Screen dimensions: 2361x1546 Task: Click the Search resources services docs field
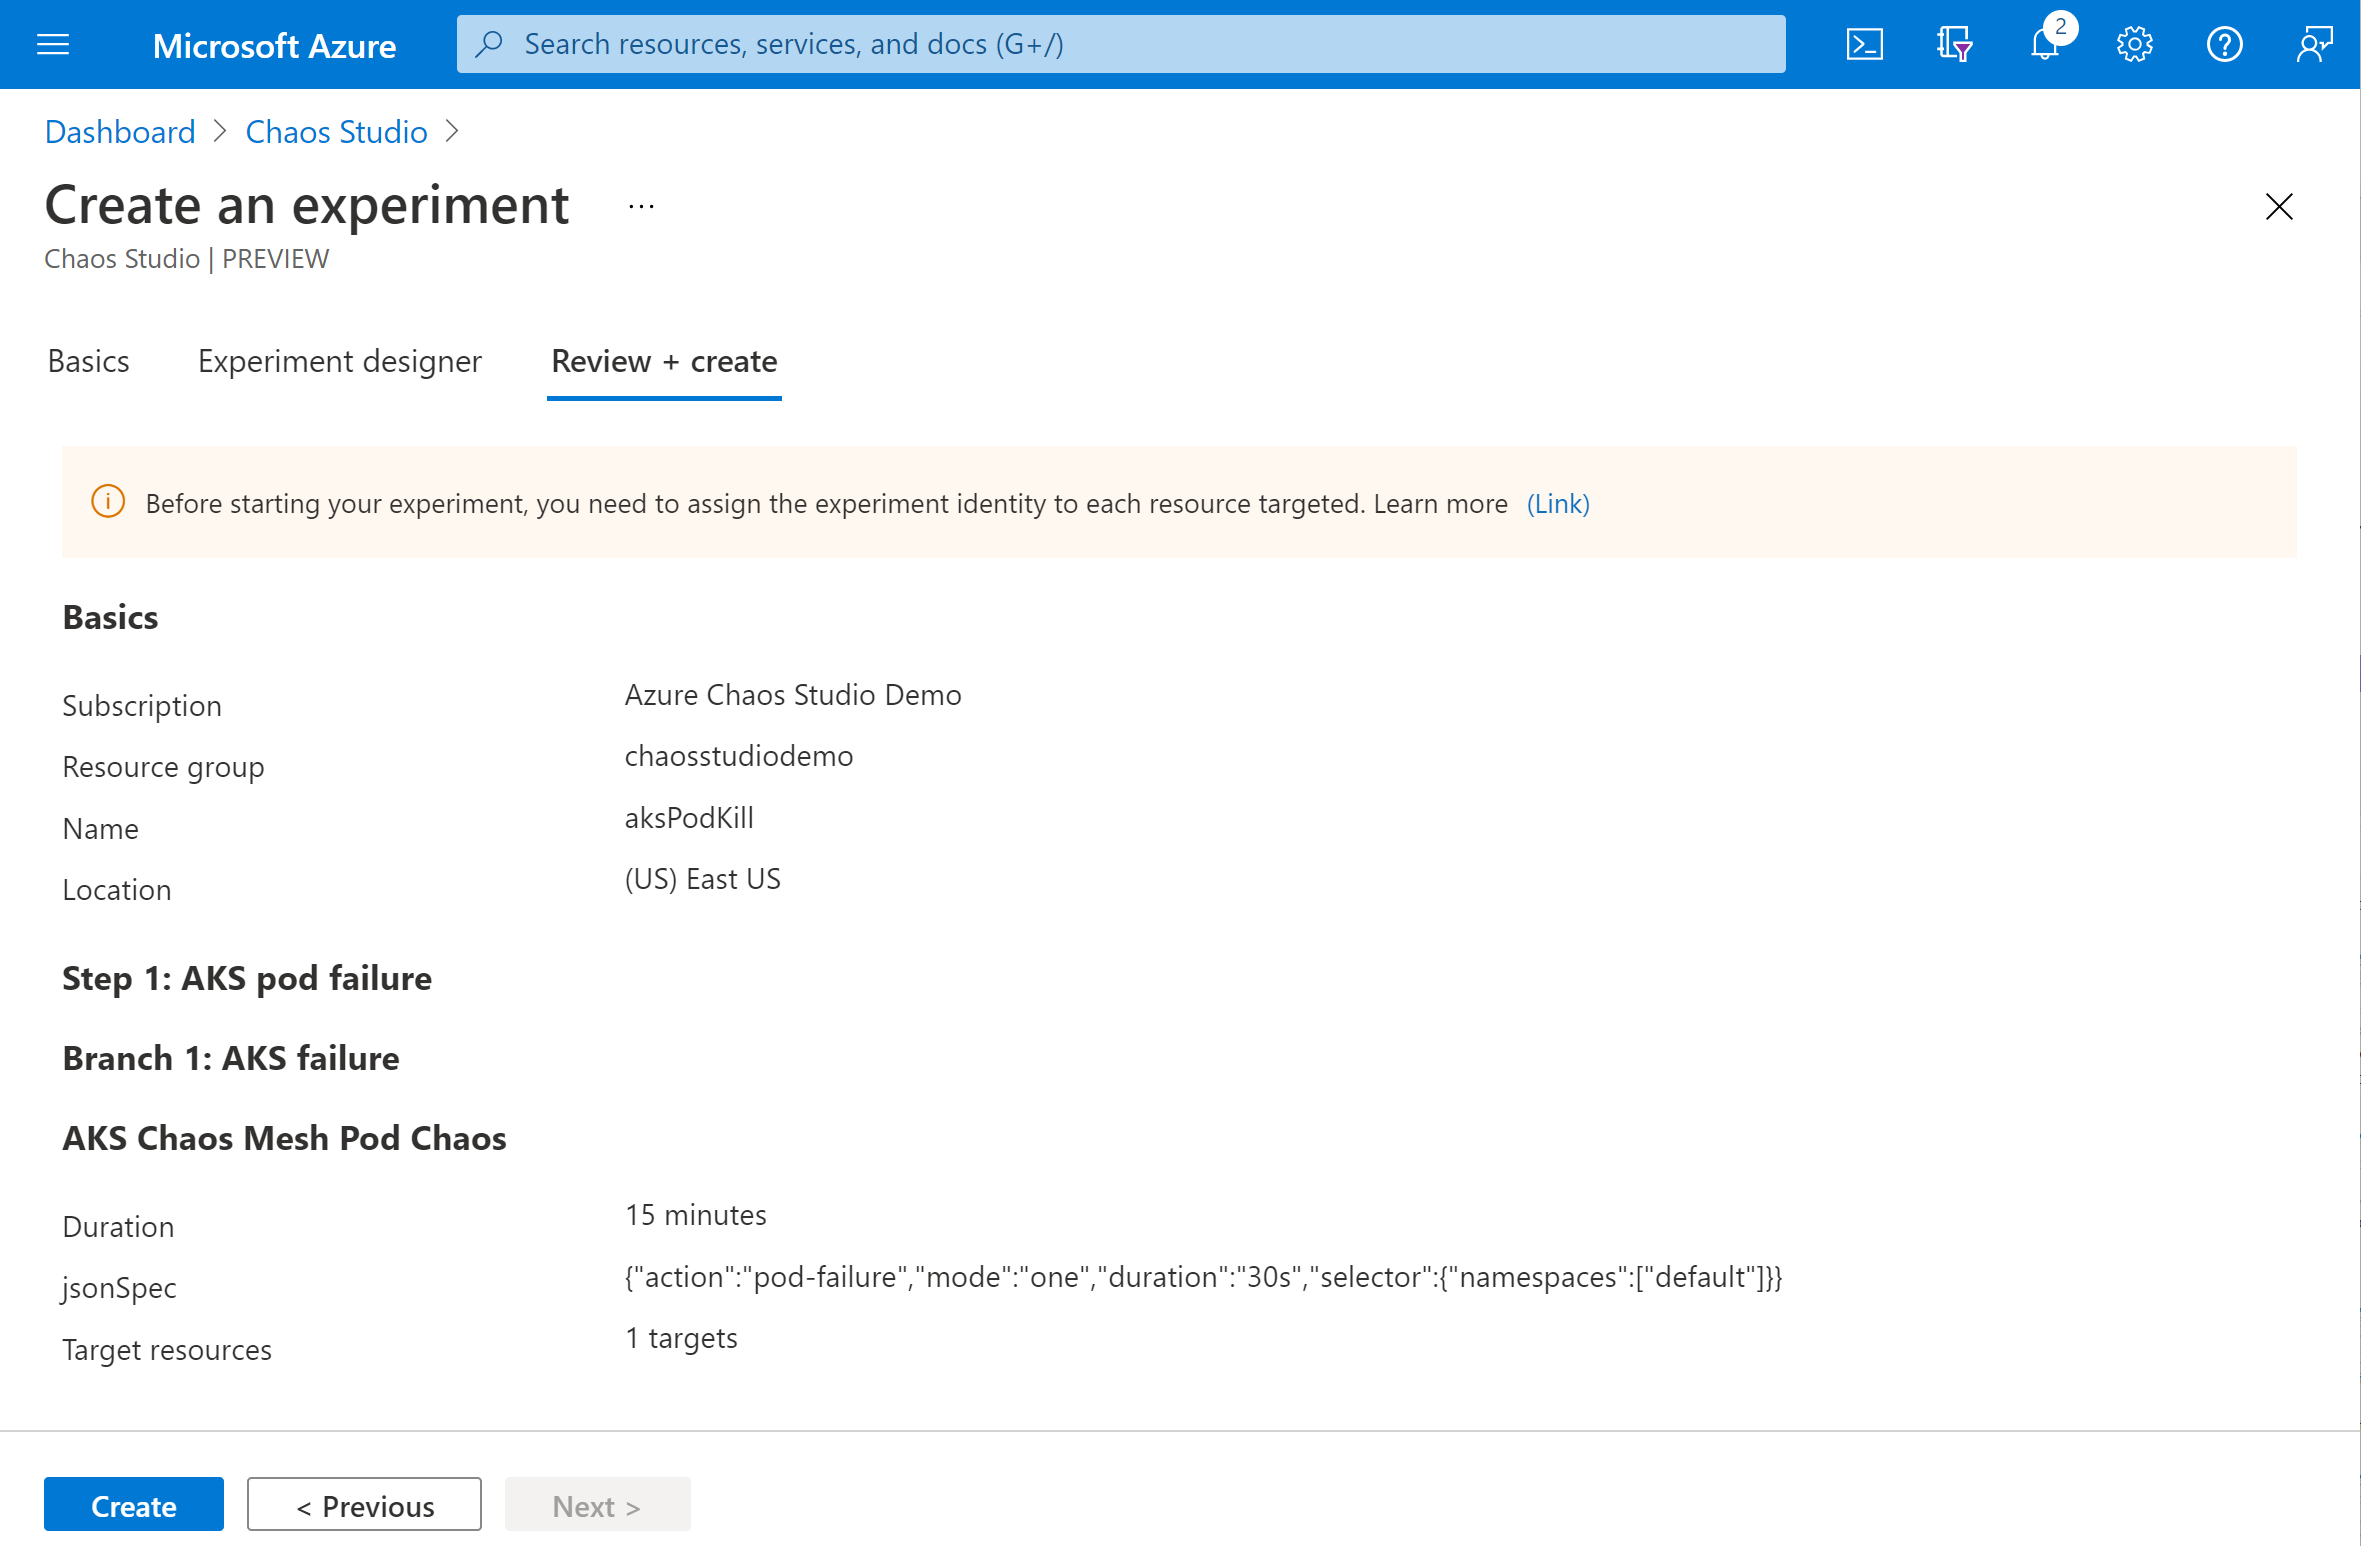(1121, 43)
